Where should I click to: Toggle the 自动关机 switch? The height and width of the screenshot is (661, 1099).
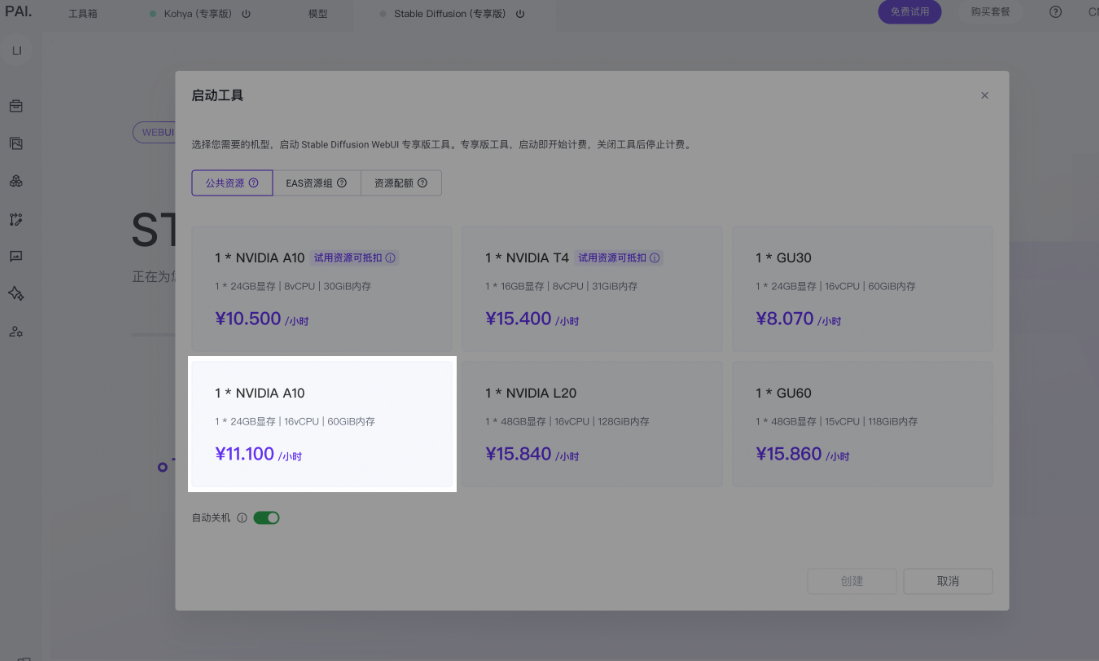(x=266, y=518)
